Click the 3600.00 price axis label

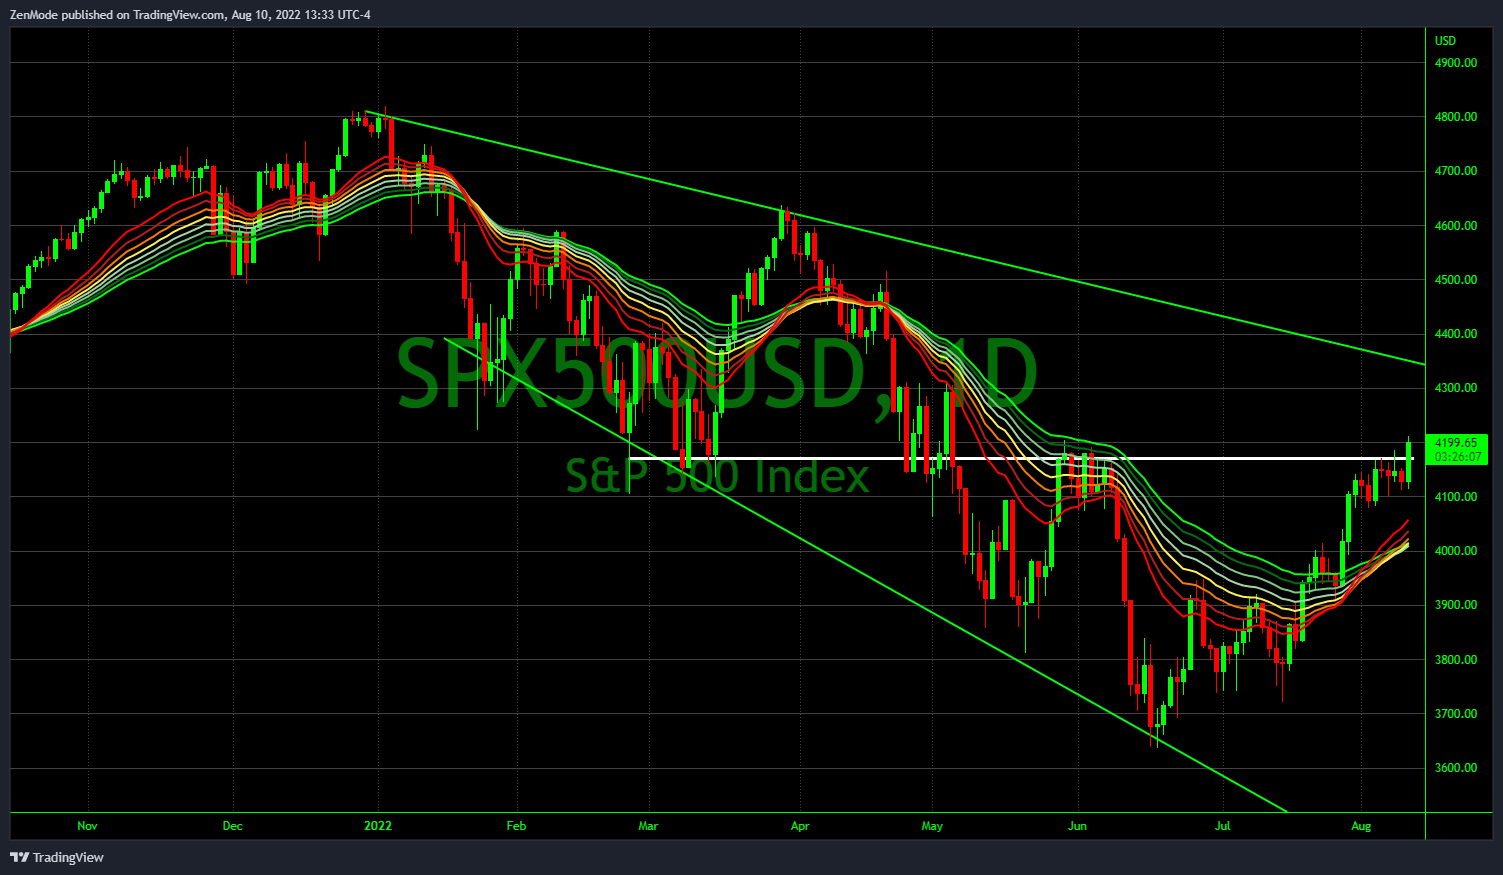(x=1456, y=768)
